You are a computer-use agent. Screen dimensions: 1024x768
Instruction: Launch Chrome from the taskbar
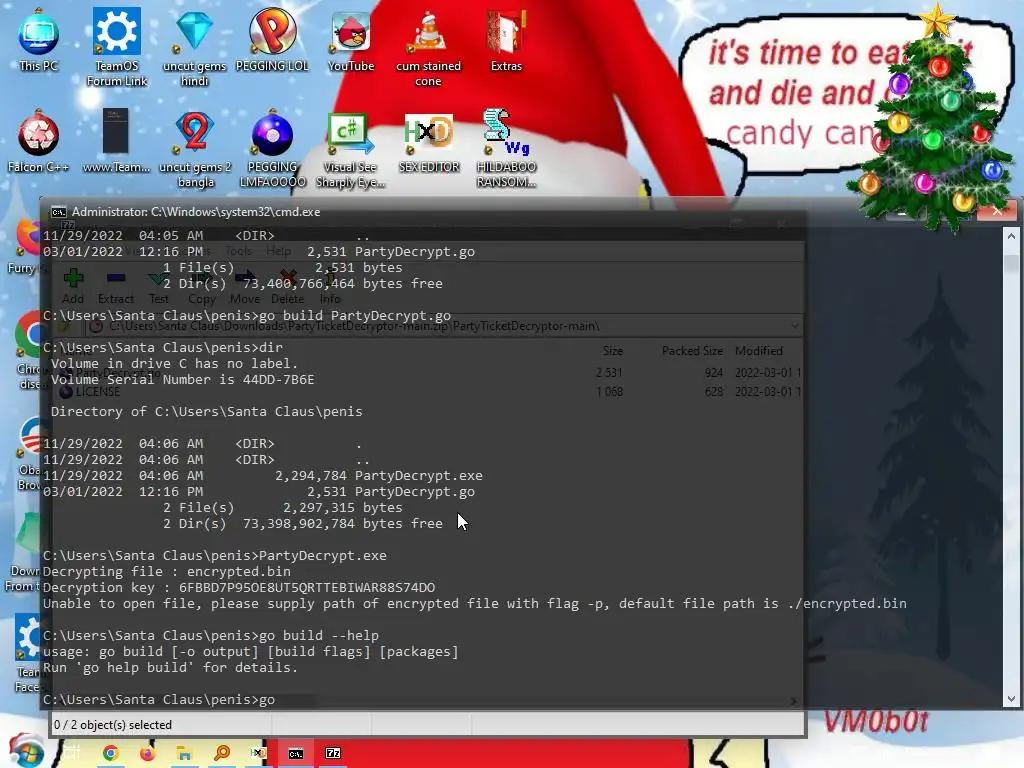point(110,753)
